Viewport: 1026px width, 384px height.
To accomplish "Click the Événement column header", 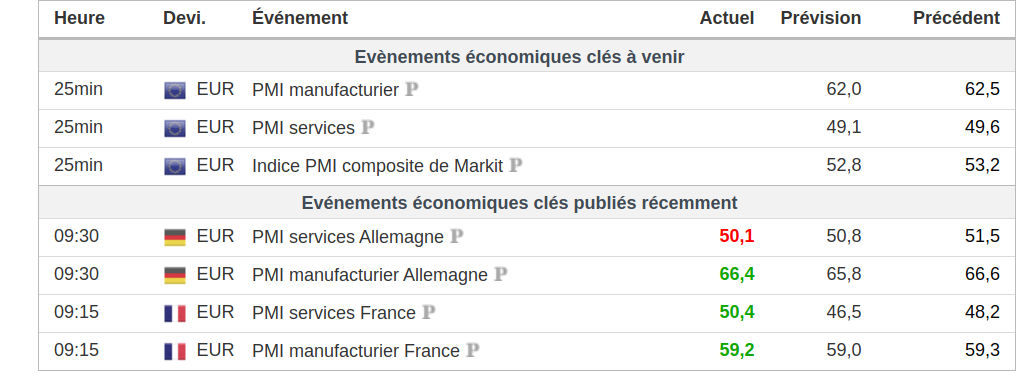I will [300, 18].
